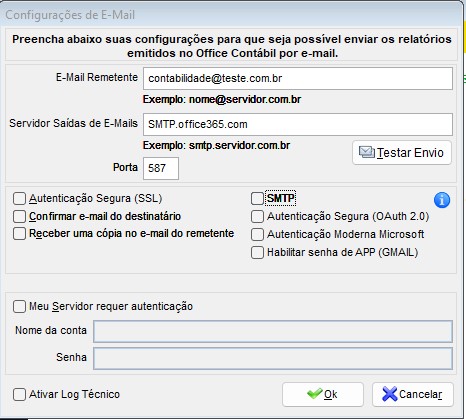This screenshot has width=466, height=420.
Task: Click the Configurações de E-Mail title bar
Action: [x=232, y=15]
